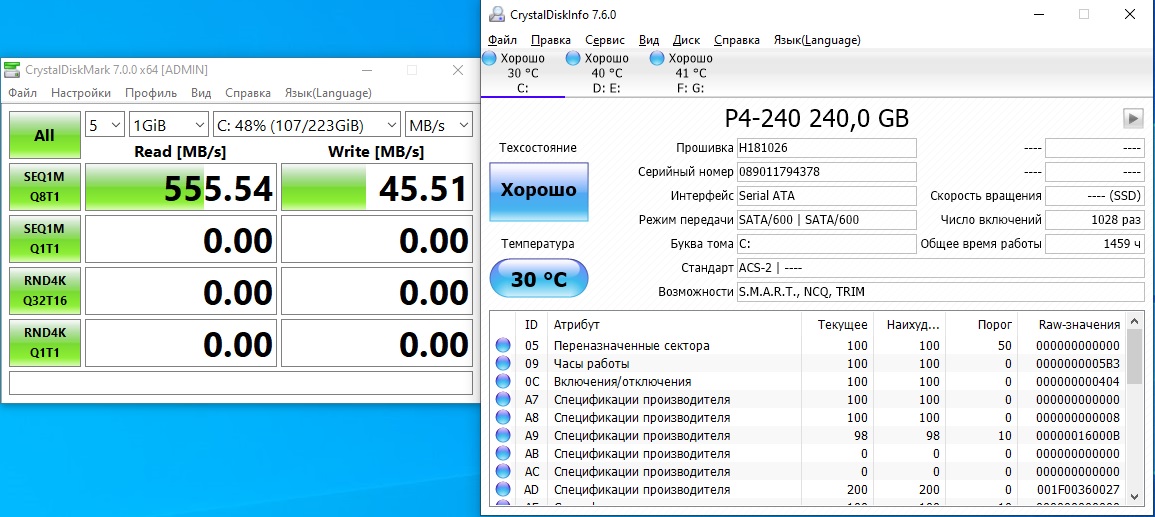Open Правка menu in CrystalDiskInfo
The height and width of the screenshot is (517, 1155).
click(551, 40)
